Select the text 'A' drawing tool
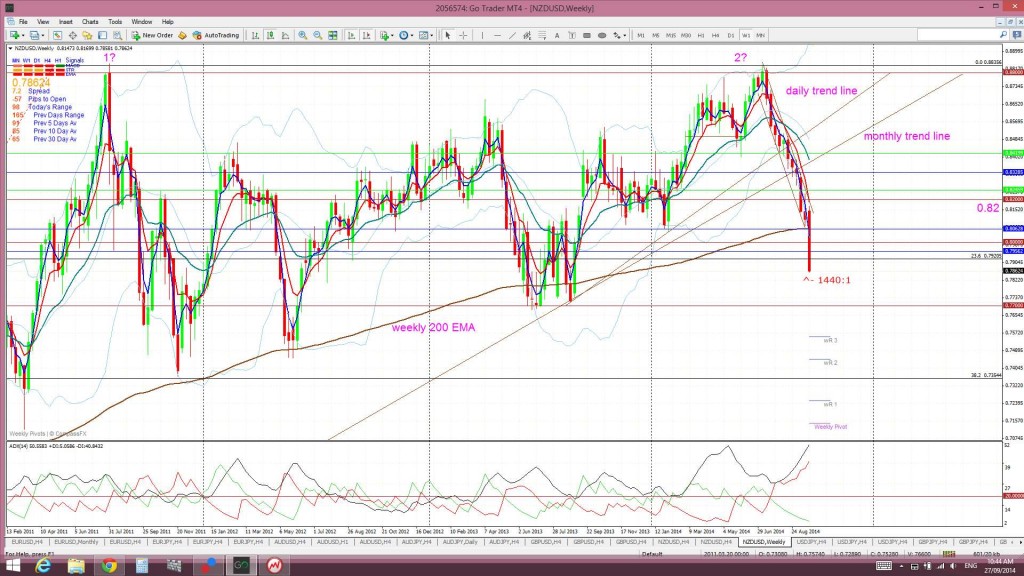The height and width of the screenshot is (576, 1024). click(557, 35)
